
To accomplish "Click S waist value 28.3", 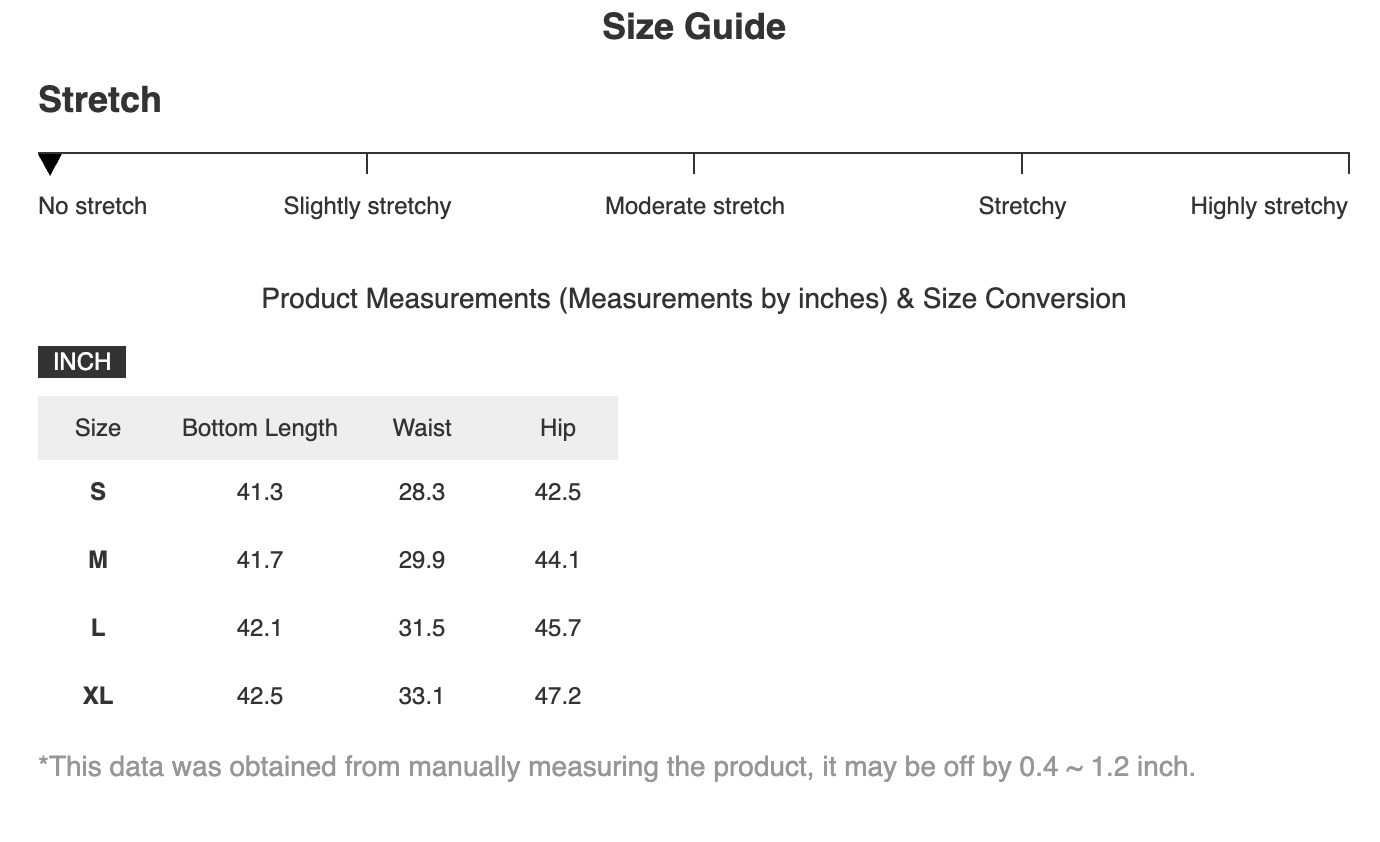I will tap(422, 492).
